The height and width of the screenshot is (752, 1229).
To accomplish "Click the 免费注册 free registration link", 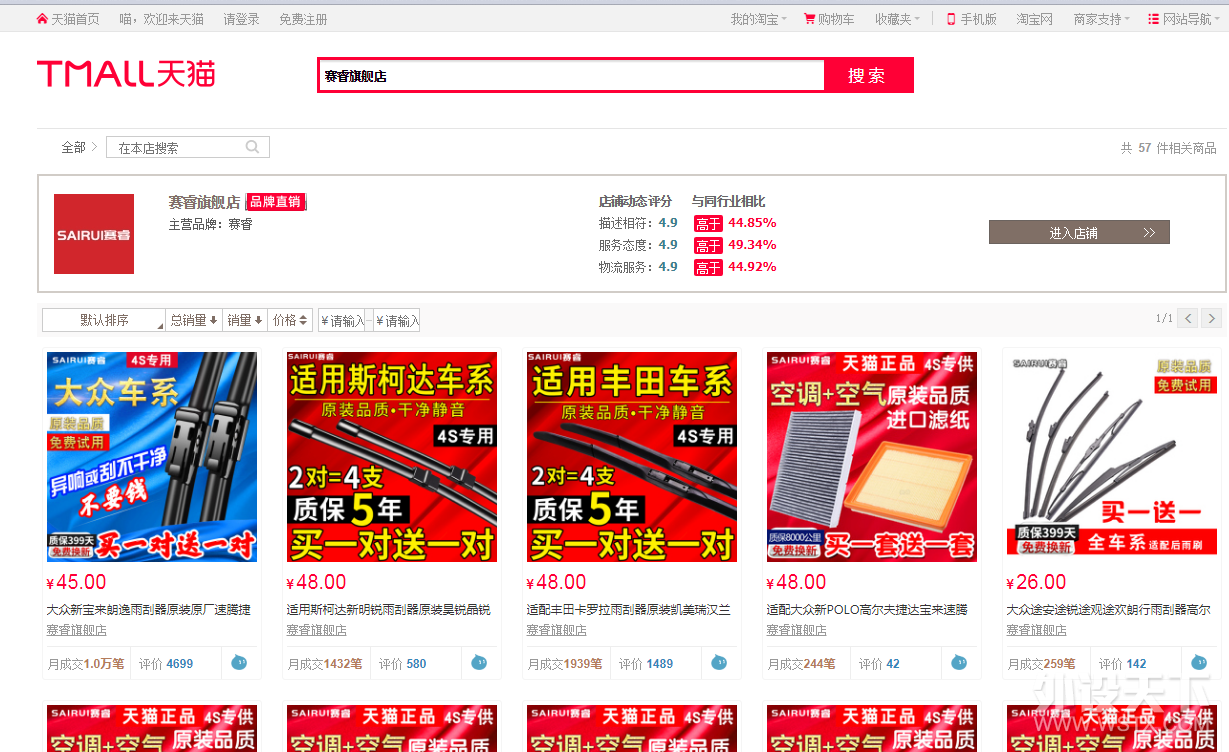I will 303,19.
